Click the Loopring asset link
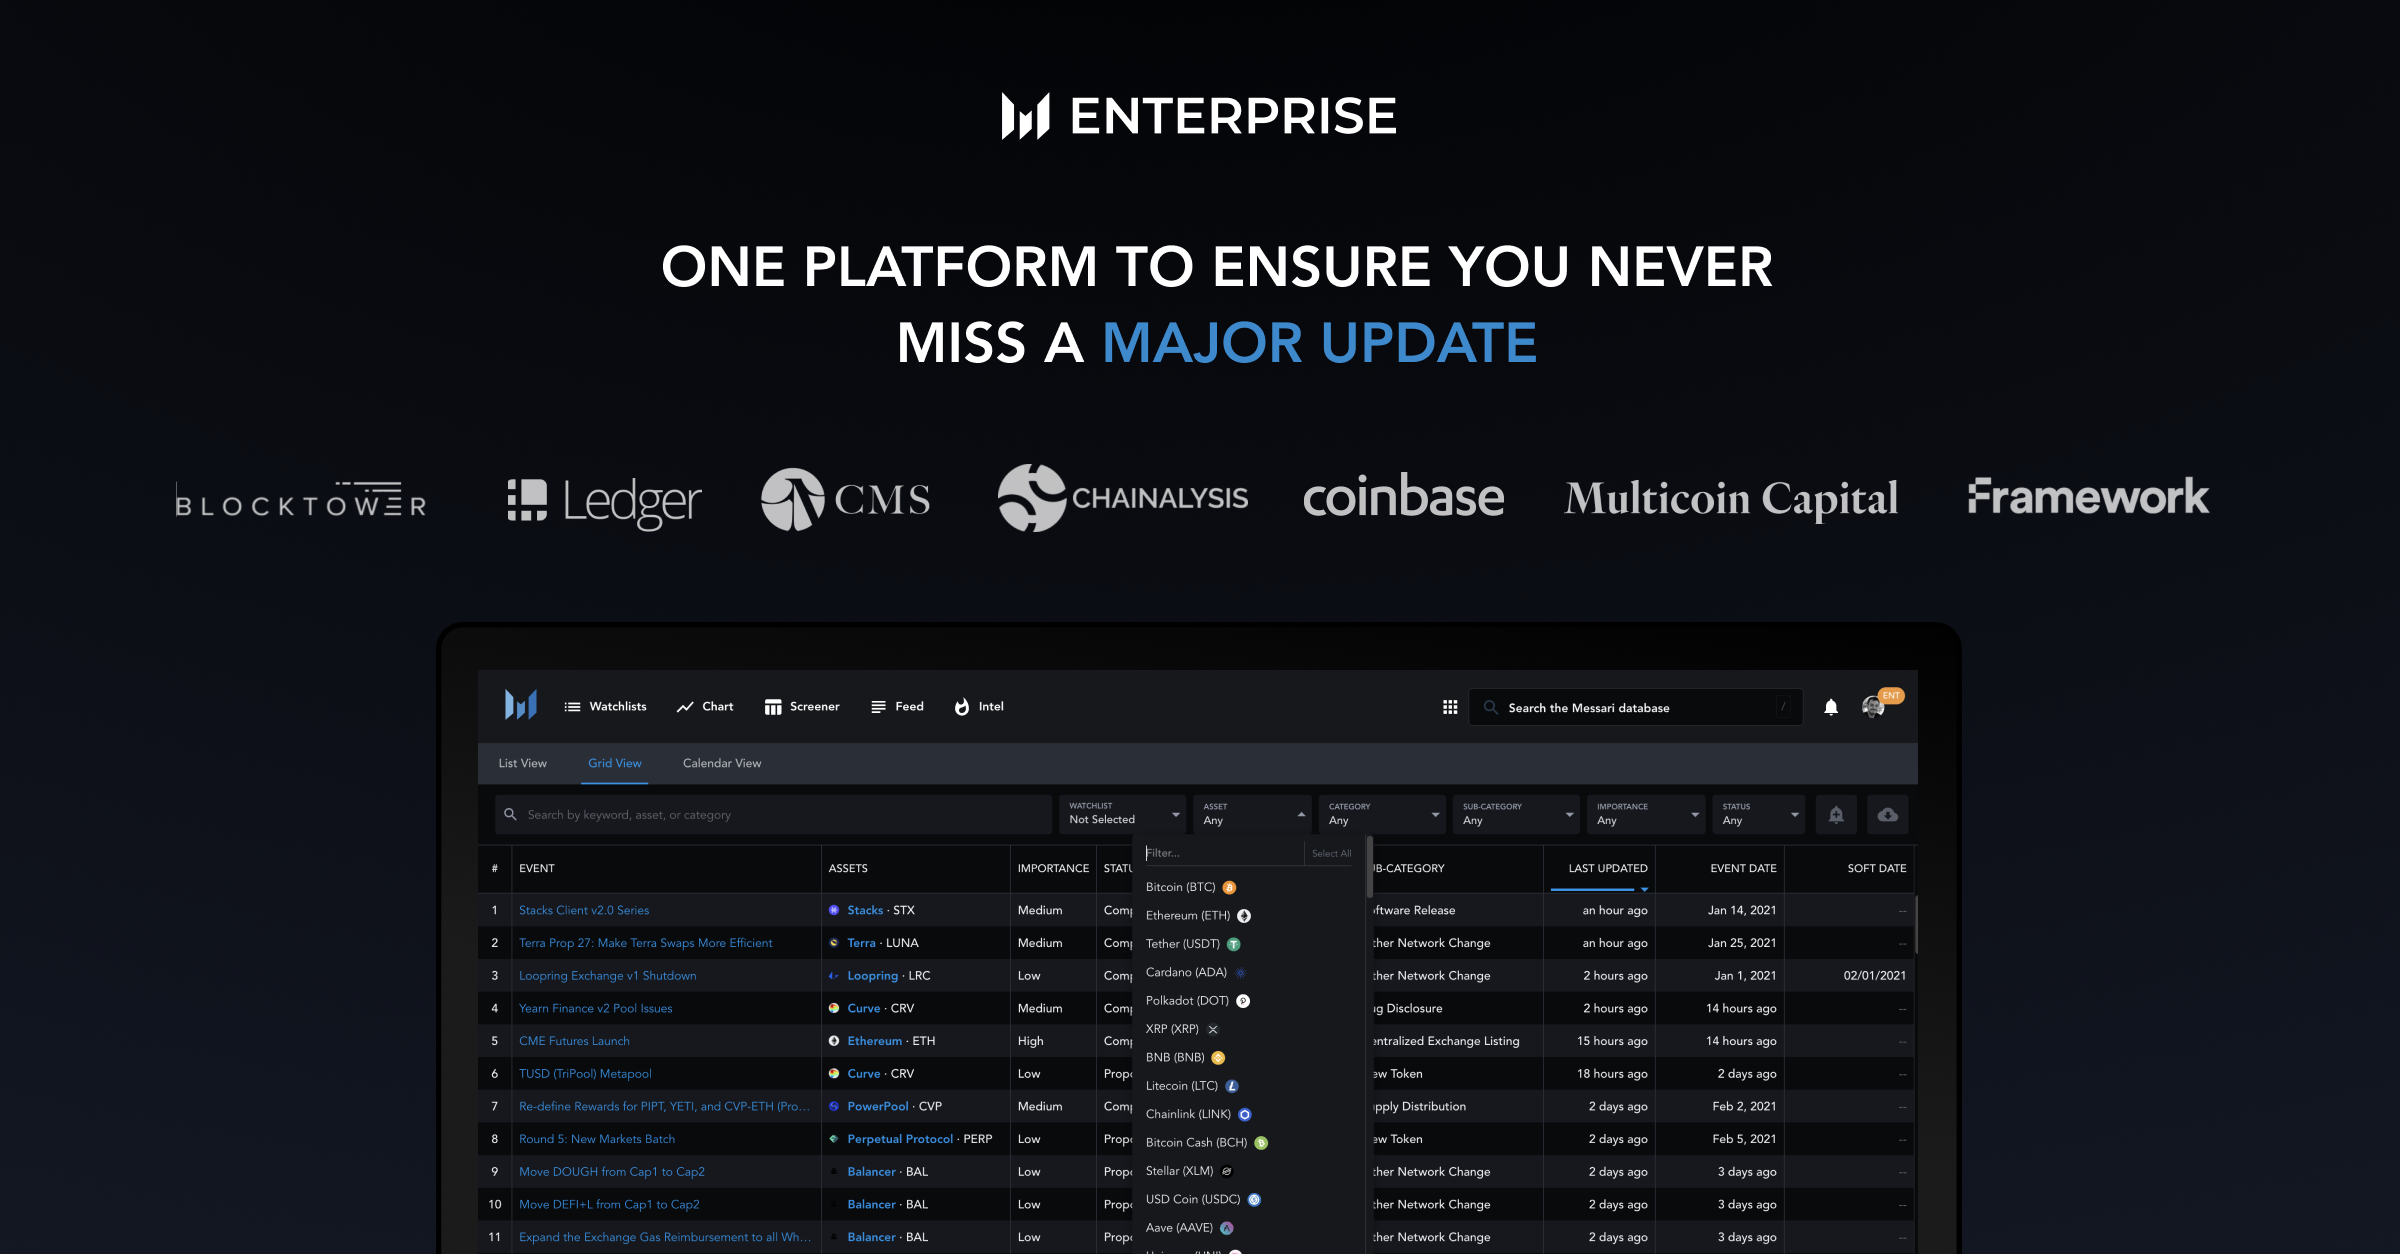Screen dimensions: 2400x1254 pyautogui.click(x=872, y=975)
